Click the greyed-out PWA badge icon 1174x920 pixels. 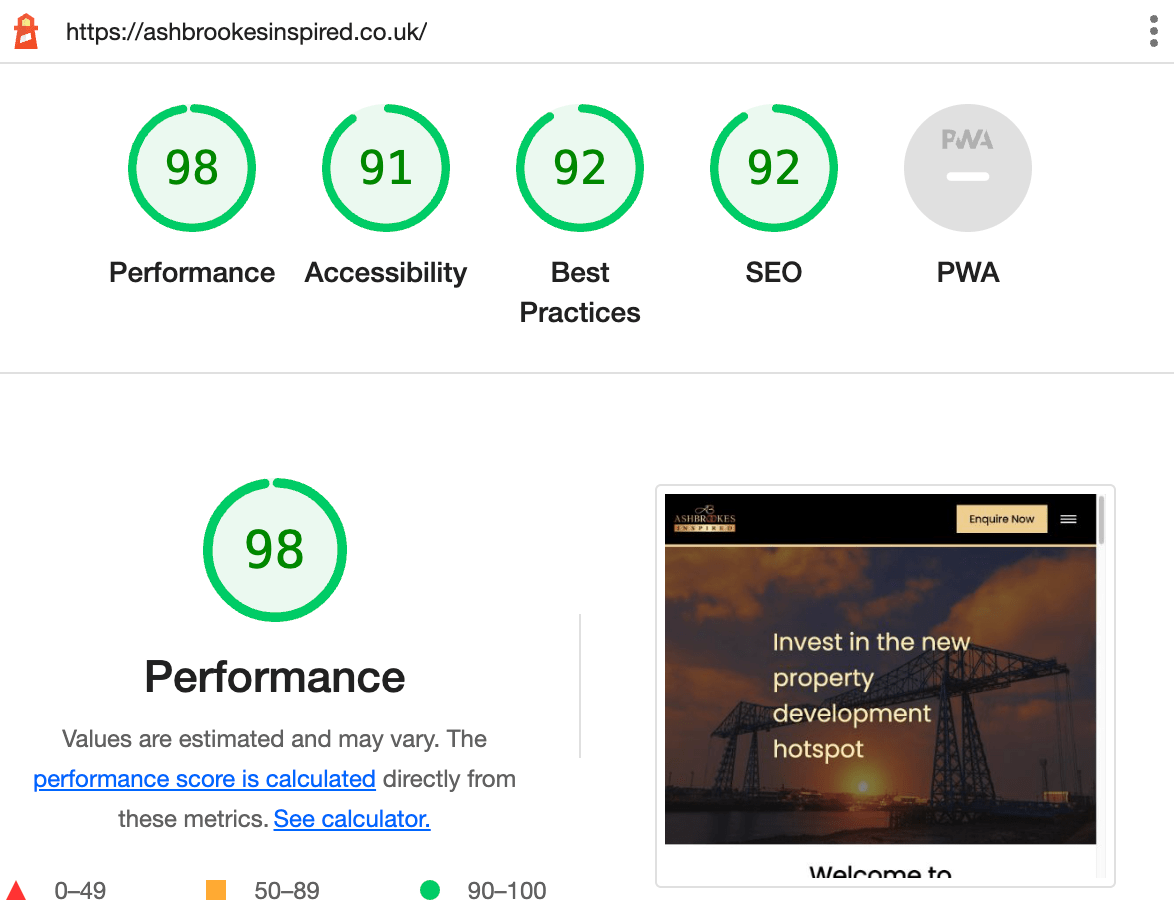pyautogui.click(x=967, y=168)
